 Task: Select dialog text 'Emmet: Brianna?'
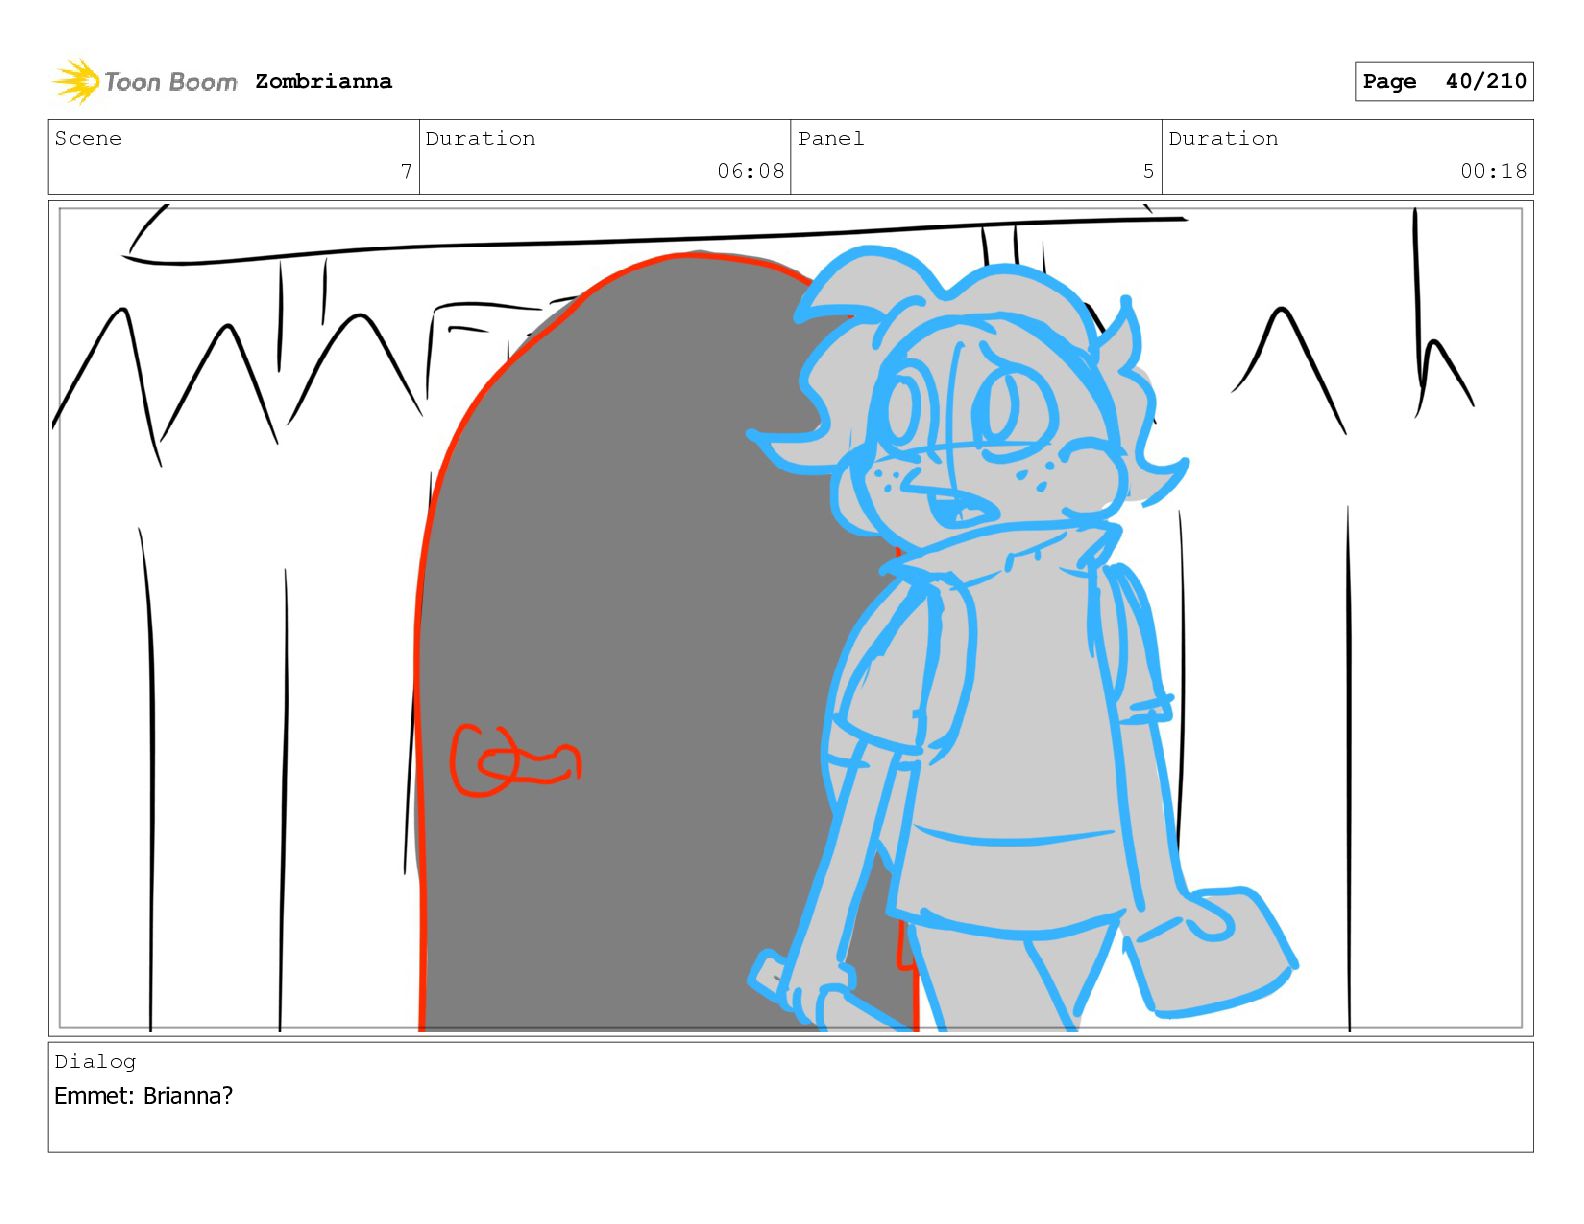[143, 1096]
